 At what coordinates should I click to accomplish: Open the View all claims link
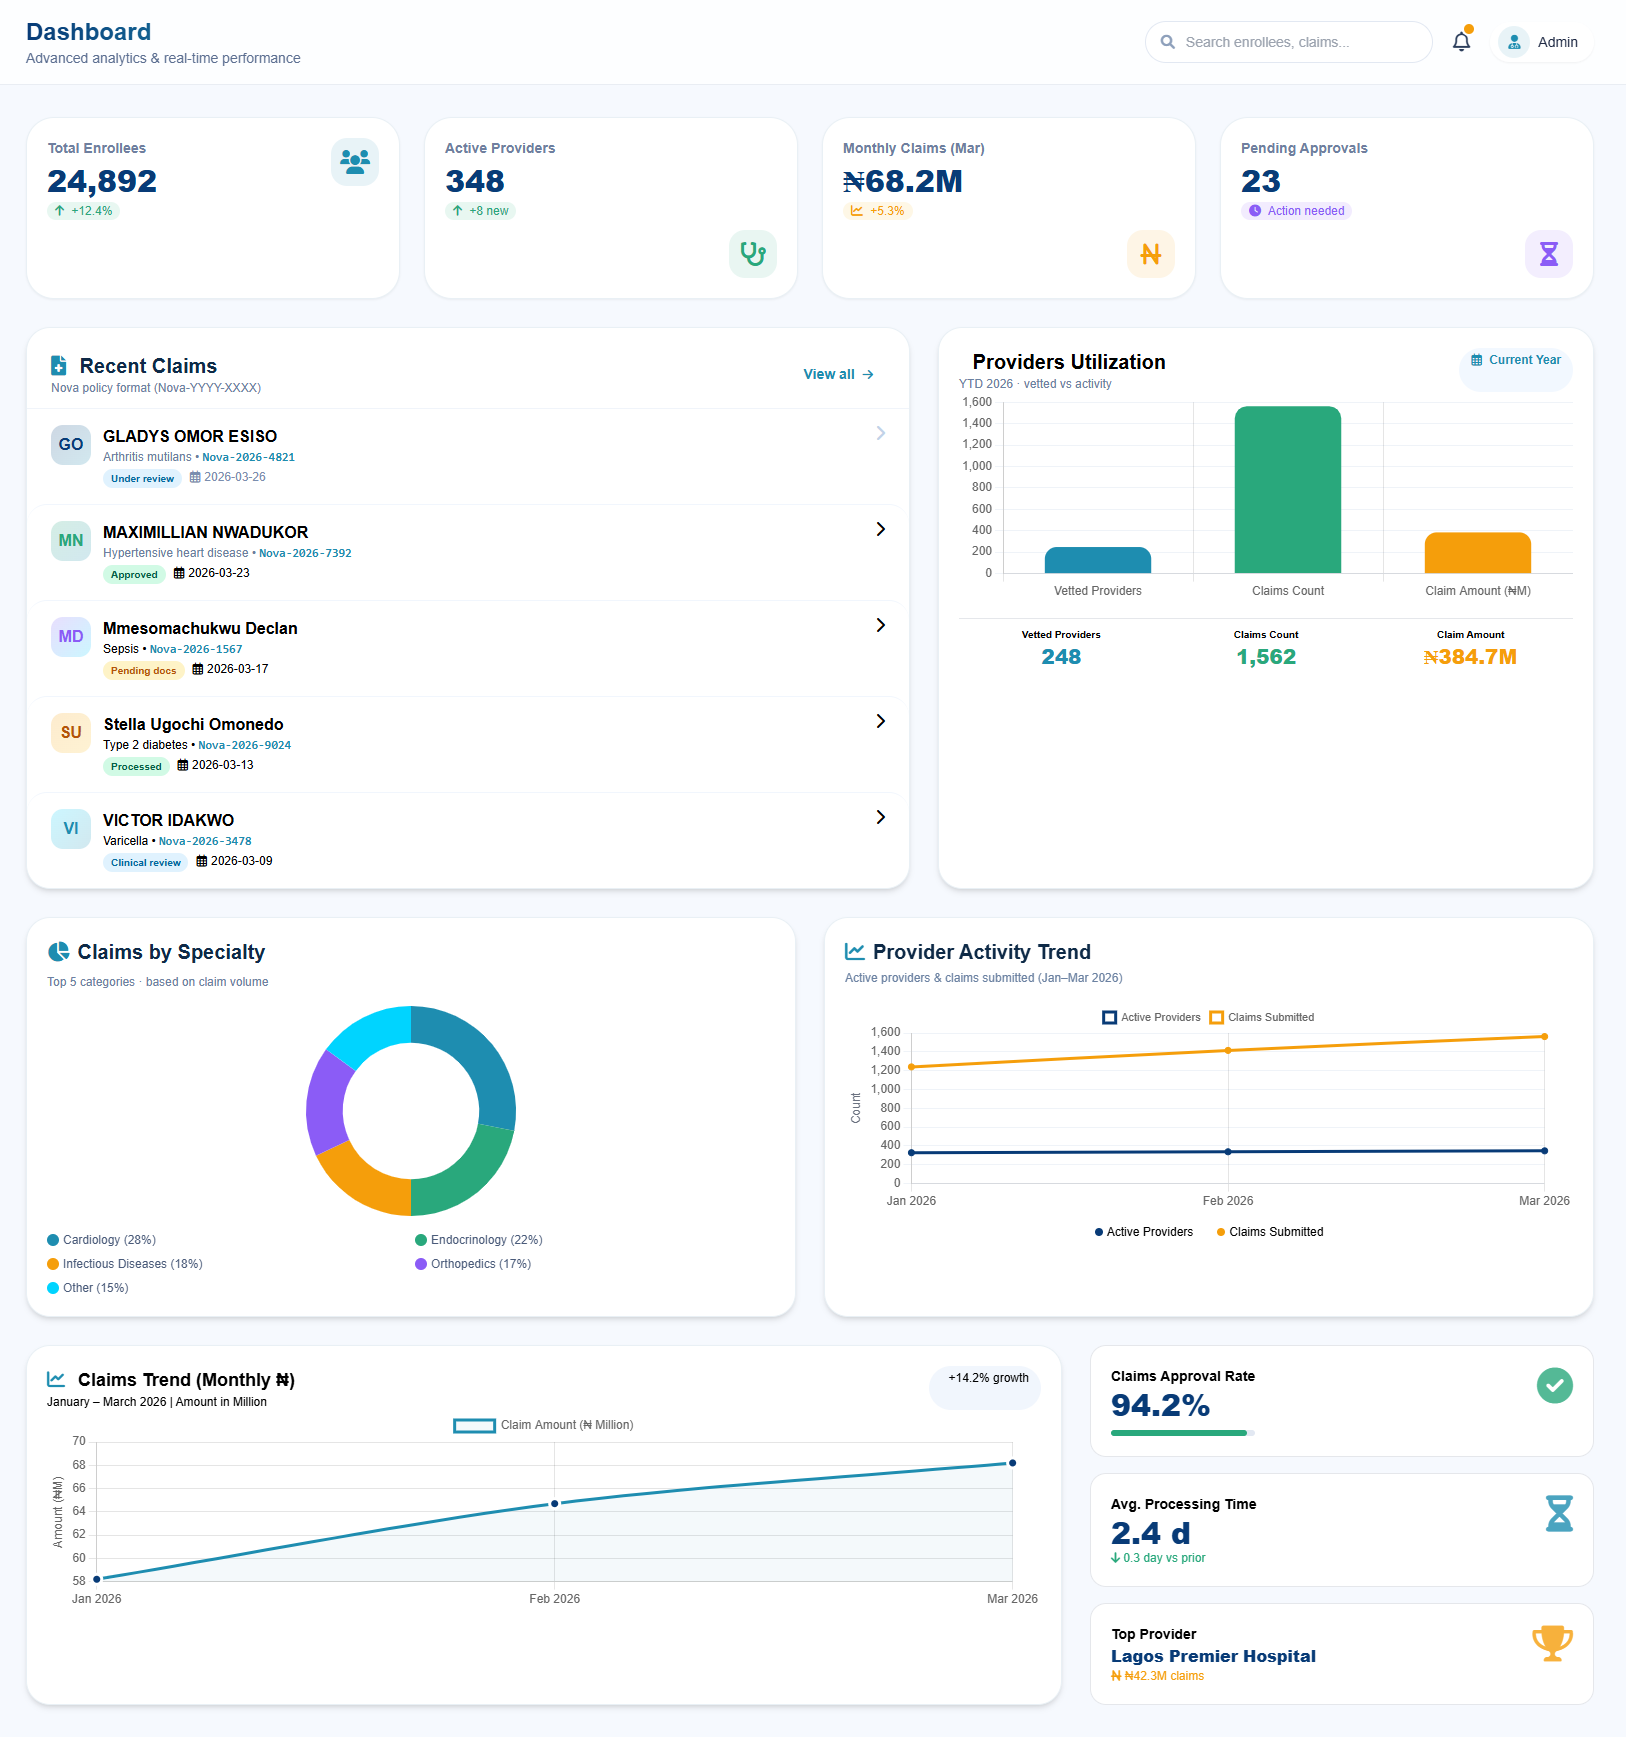[x=838, y=374]
